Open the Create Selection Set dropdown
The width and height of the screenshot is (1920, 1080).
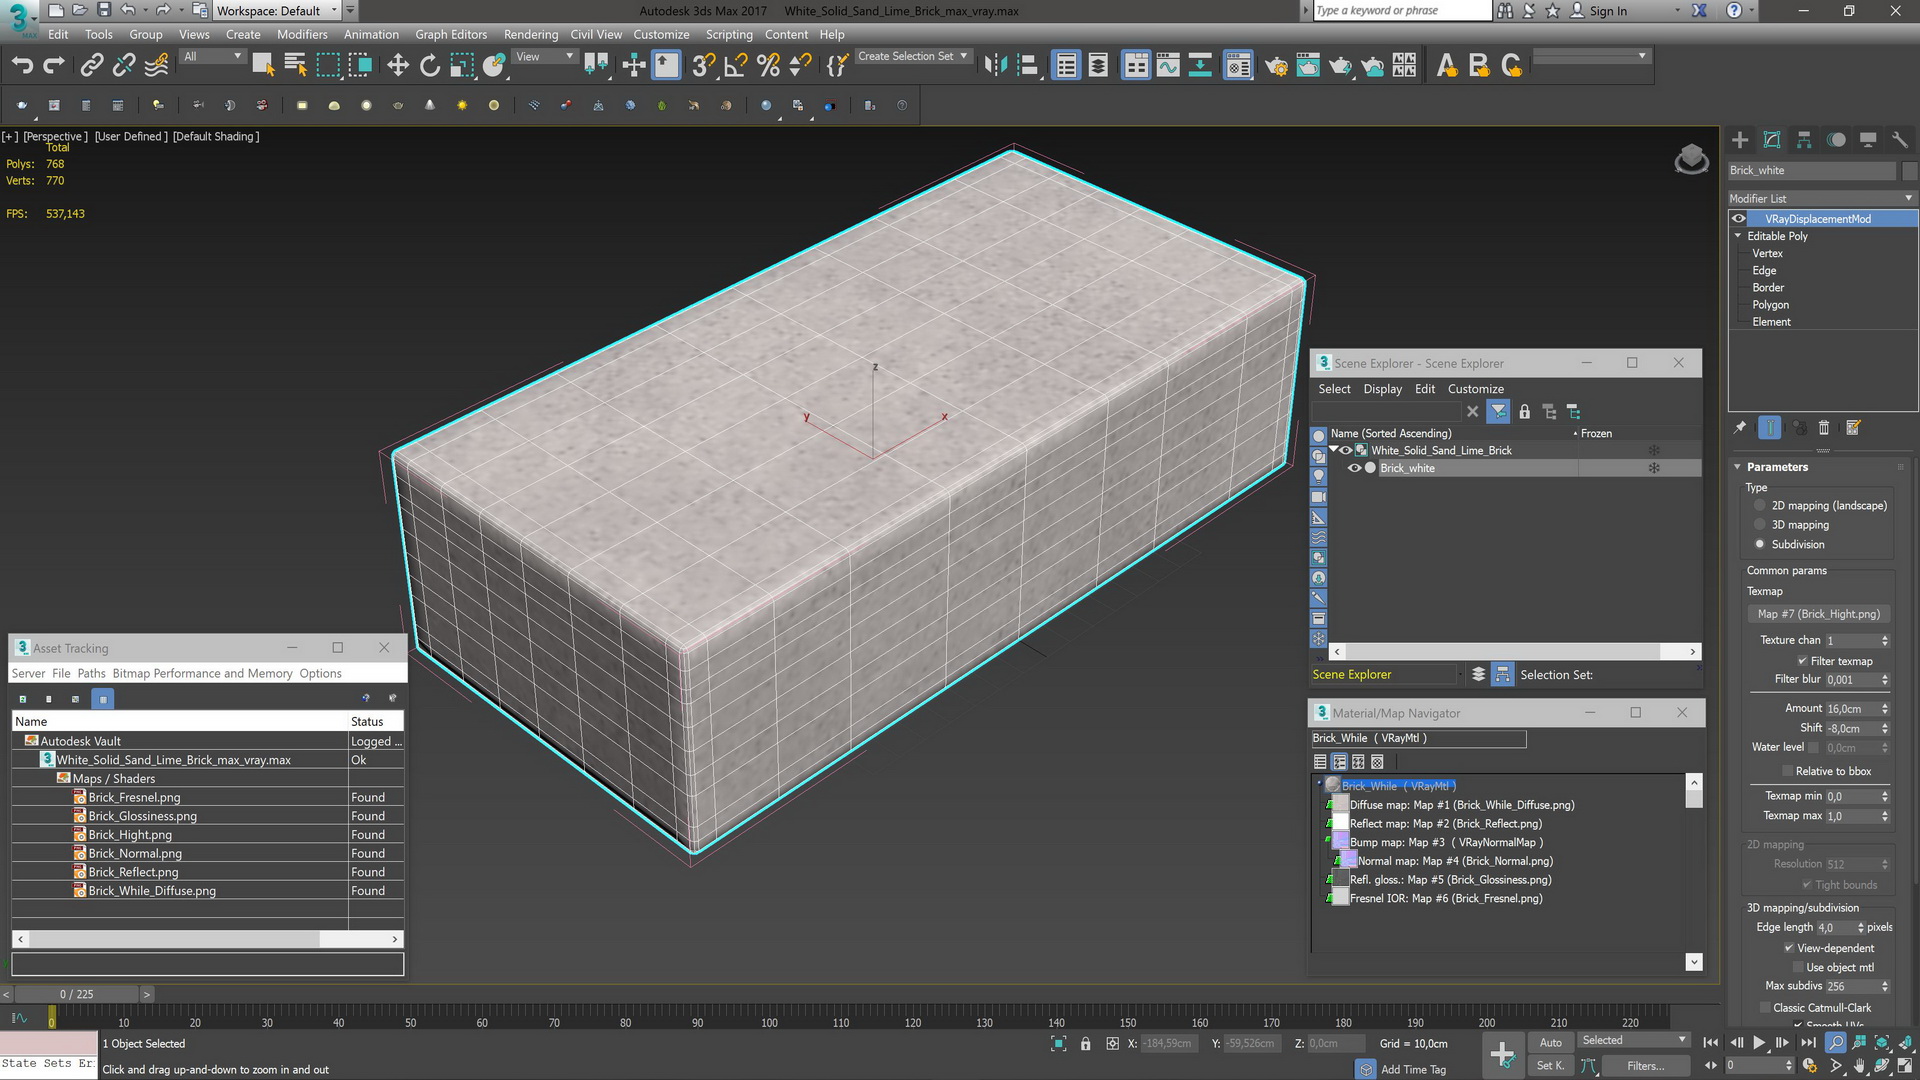[x=913, y=57]
